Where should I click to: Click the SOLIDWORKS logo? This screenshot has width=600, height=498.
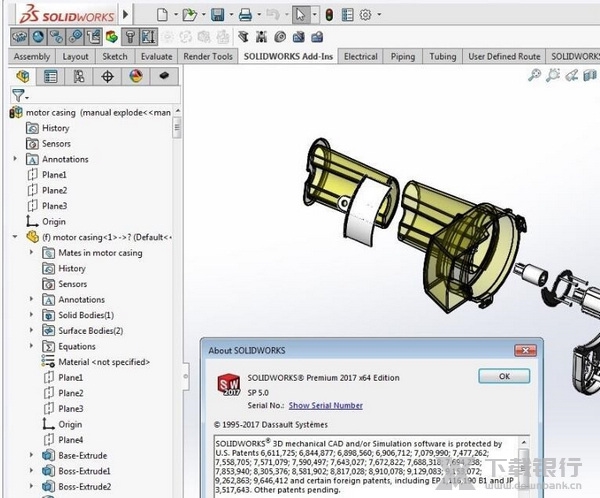(67, 15)
